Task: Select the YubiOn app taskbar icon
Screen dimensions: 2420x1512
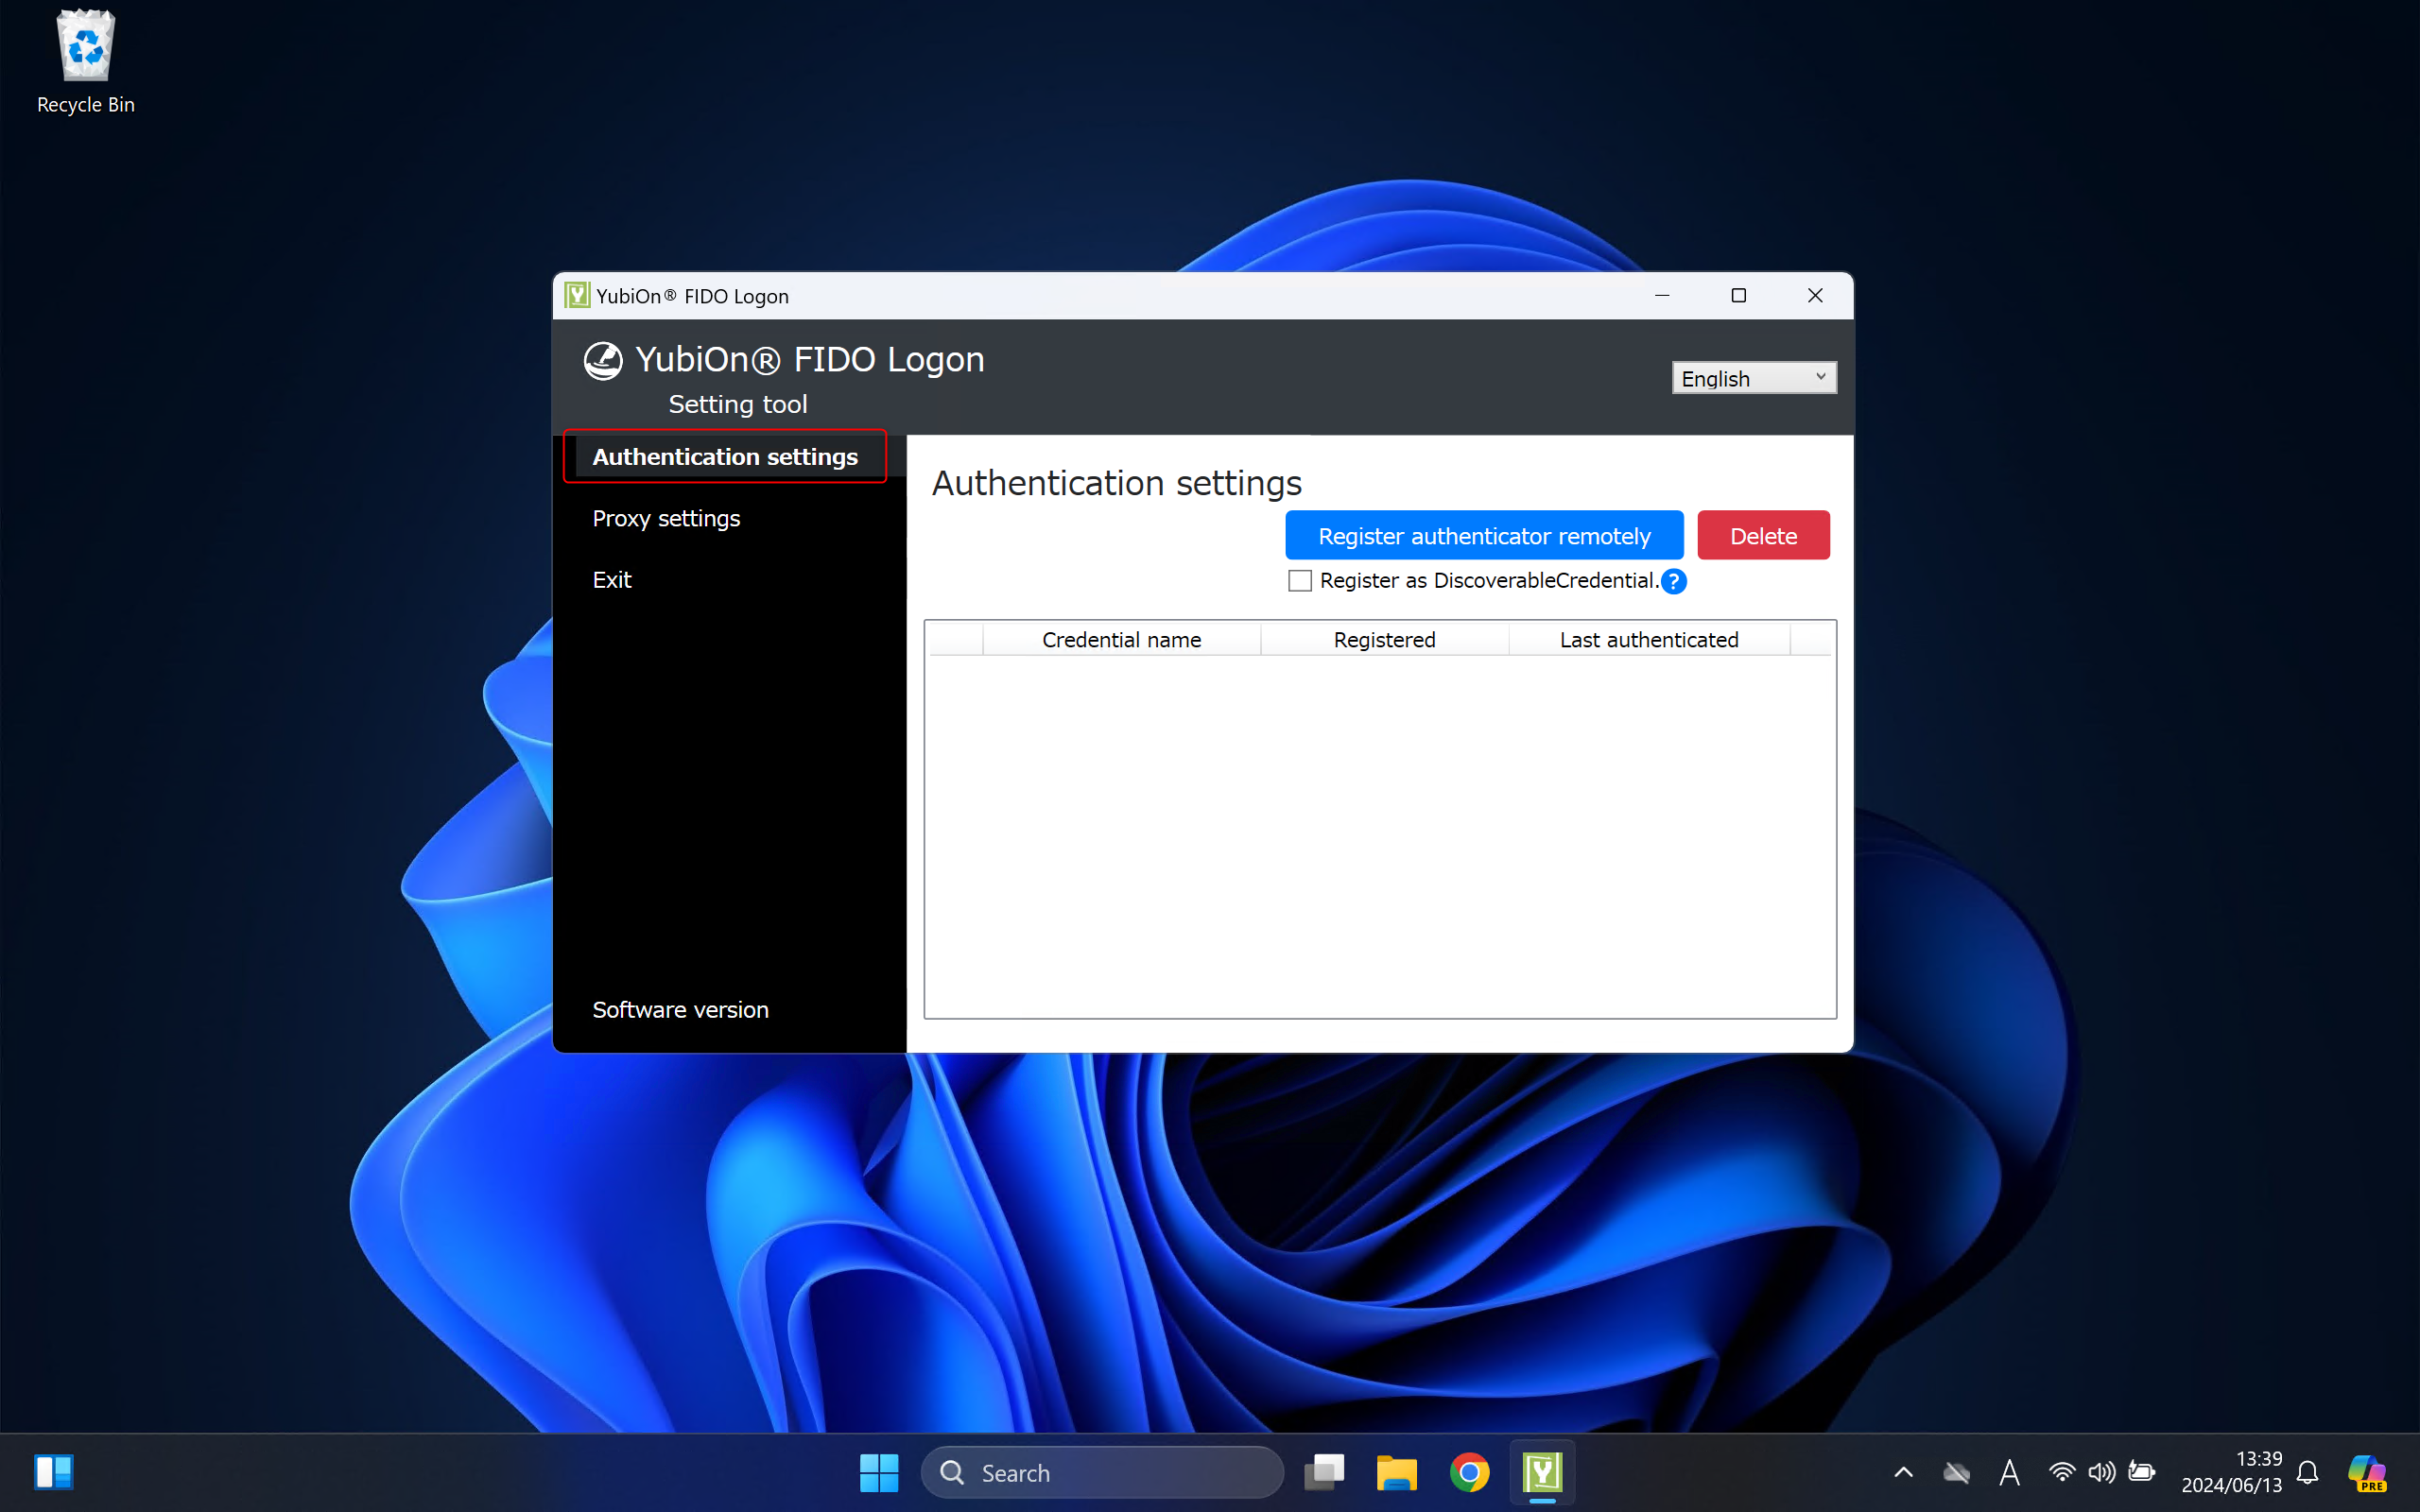Action: [x=1542, y=1472]
